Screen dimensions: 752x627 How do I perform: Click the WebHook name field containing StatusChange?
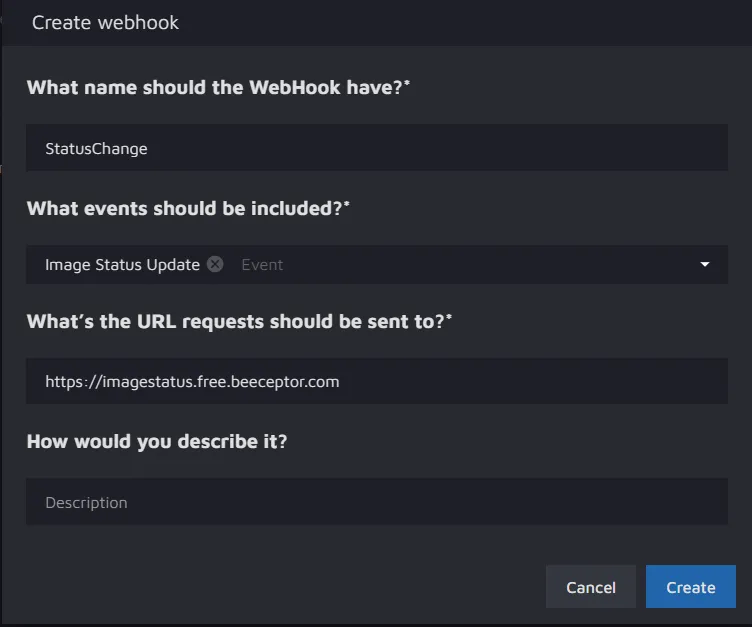(376, 148)
